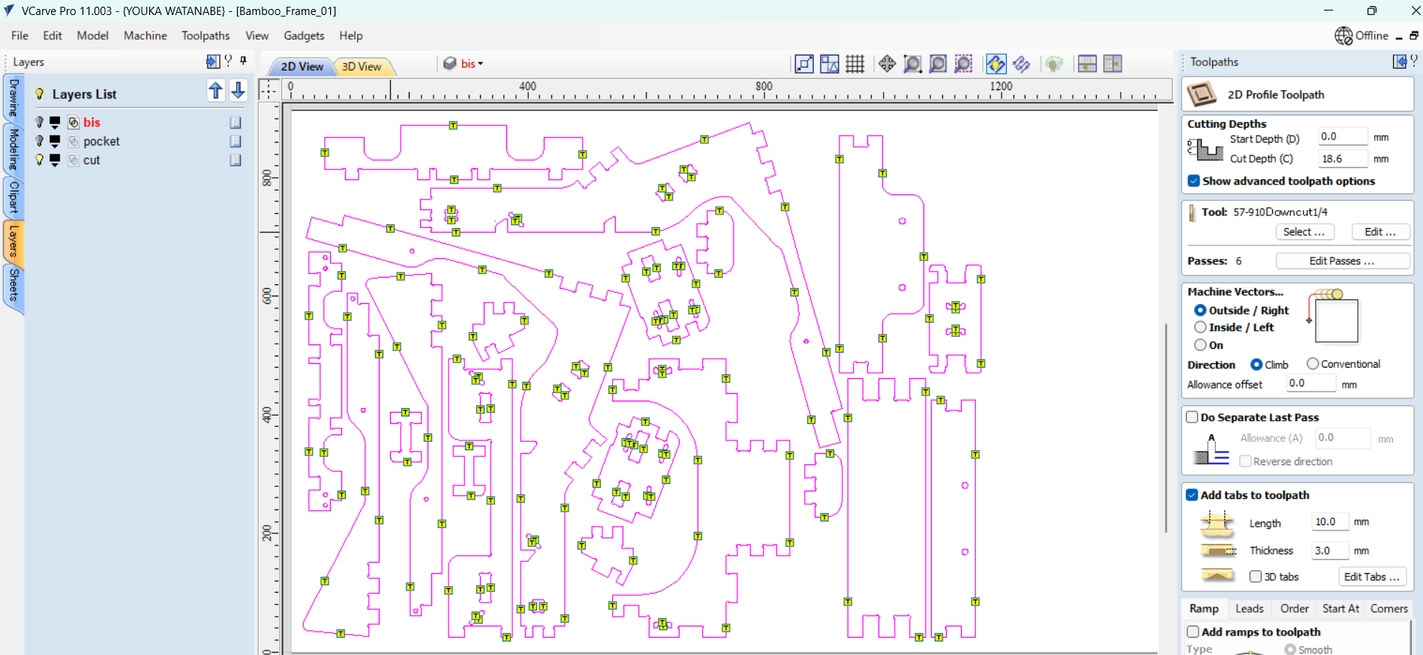Open the Gadgets menu
The image size is (1423, 655).
[x=304, y=35]
